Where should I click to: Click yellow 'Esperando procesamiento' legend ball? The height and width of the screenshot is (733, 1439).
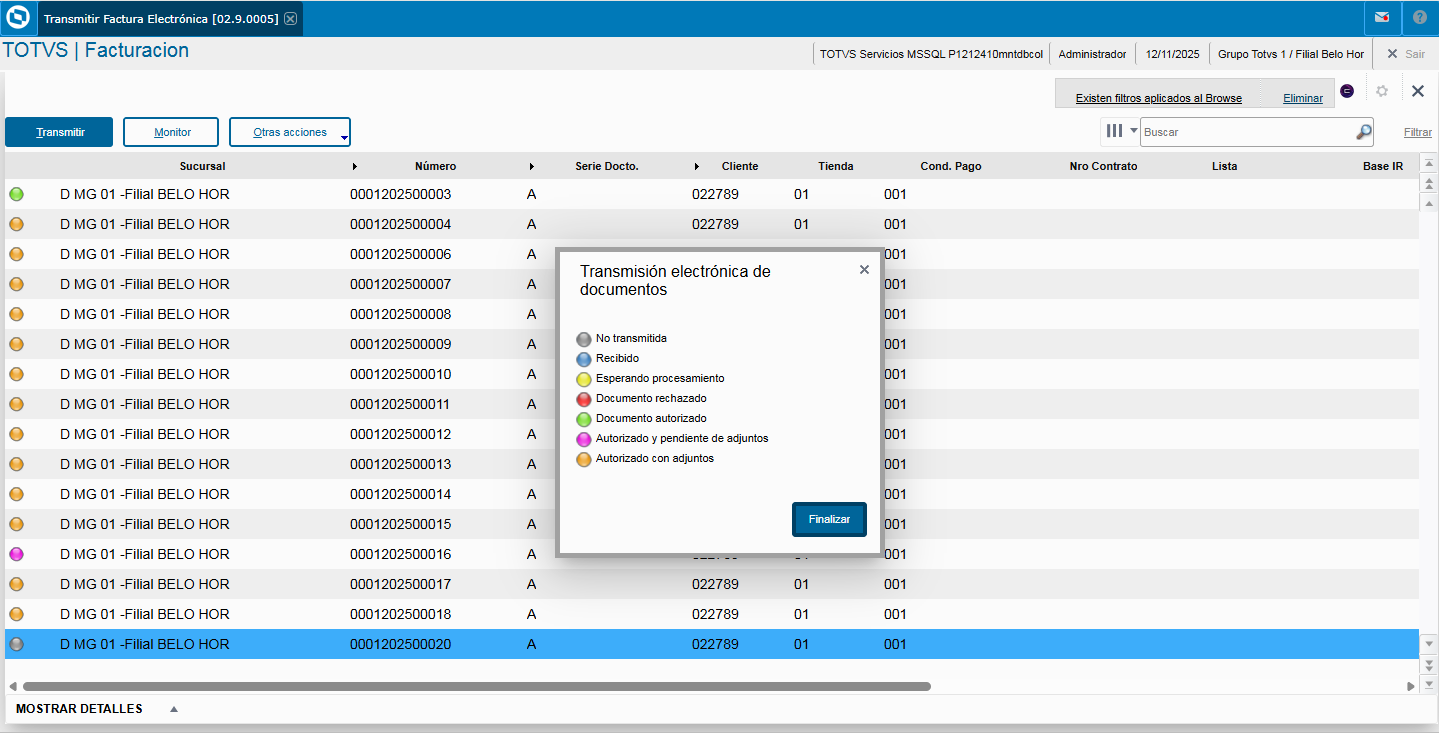(x=584, y=379)
